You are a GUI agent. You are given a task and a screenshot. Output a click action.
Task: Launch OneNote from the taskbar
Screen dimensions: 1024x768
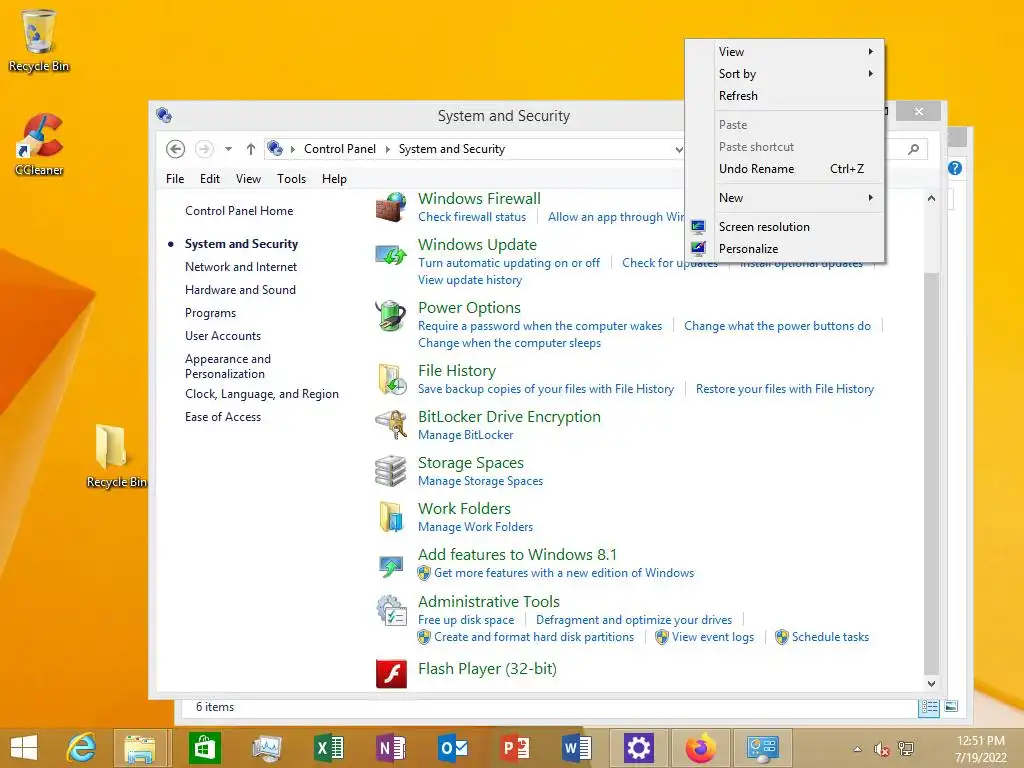tap(391, 748)
